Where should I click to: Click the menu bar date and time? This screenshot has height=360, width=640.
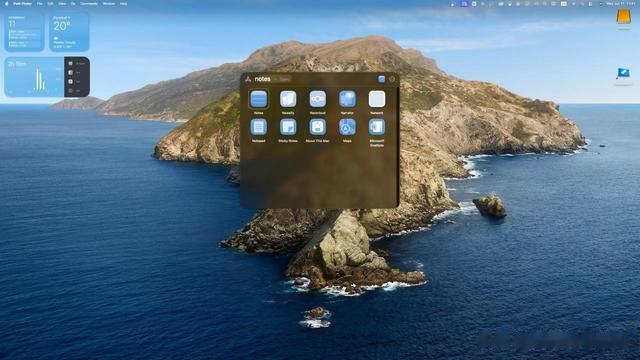pos(621,4)
